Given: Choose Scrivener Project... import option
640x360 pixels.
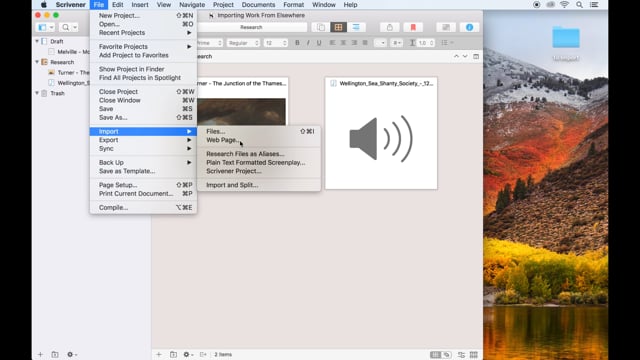Looking at the screenshot, I should coord(259,171).
